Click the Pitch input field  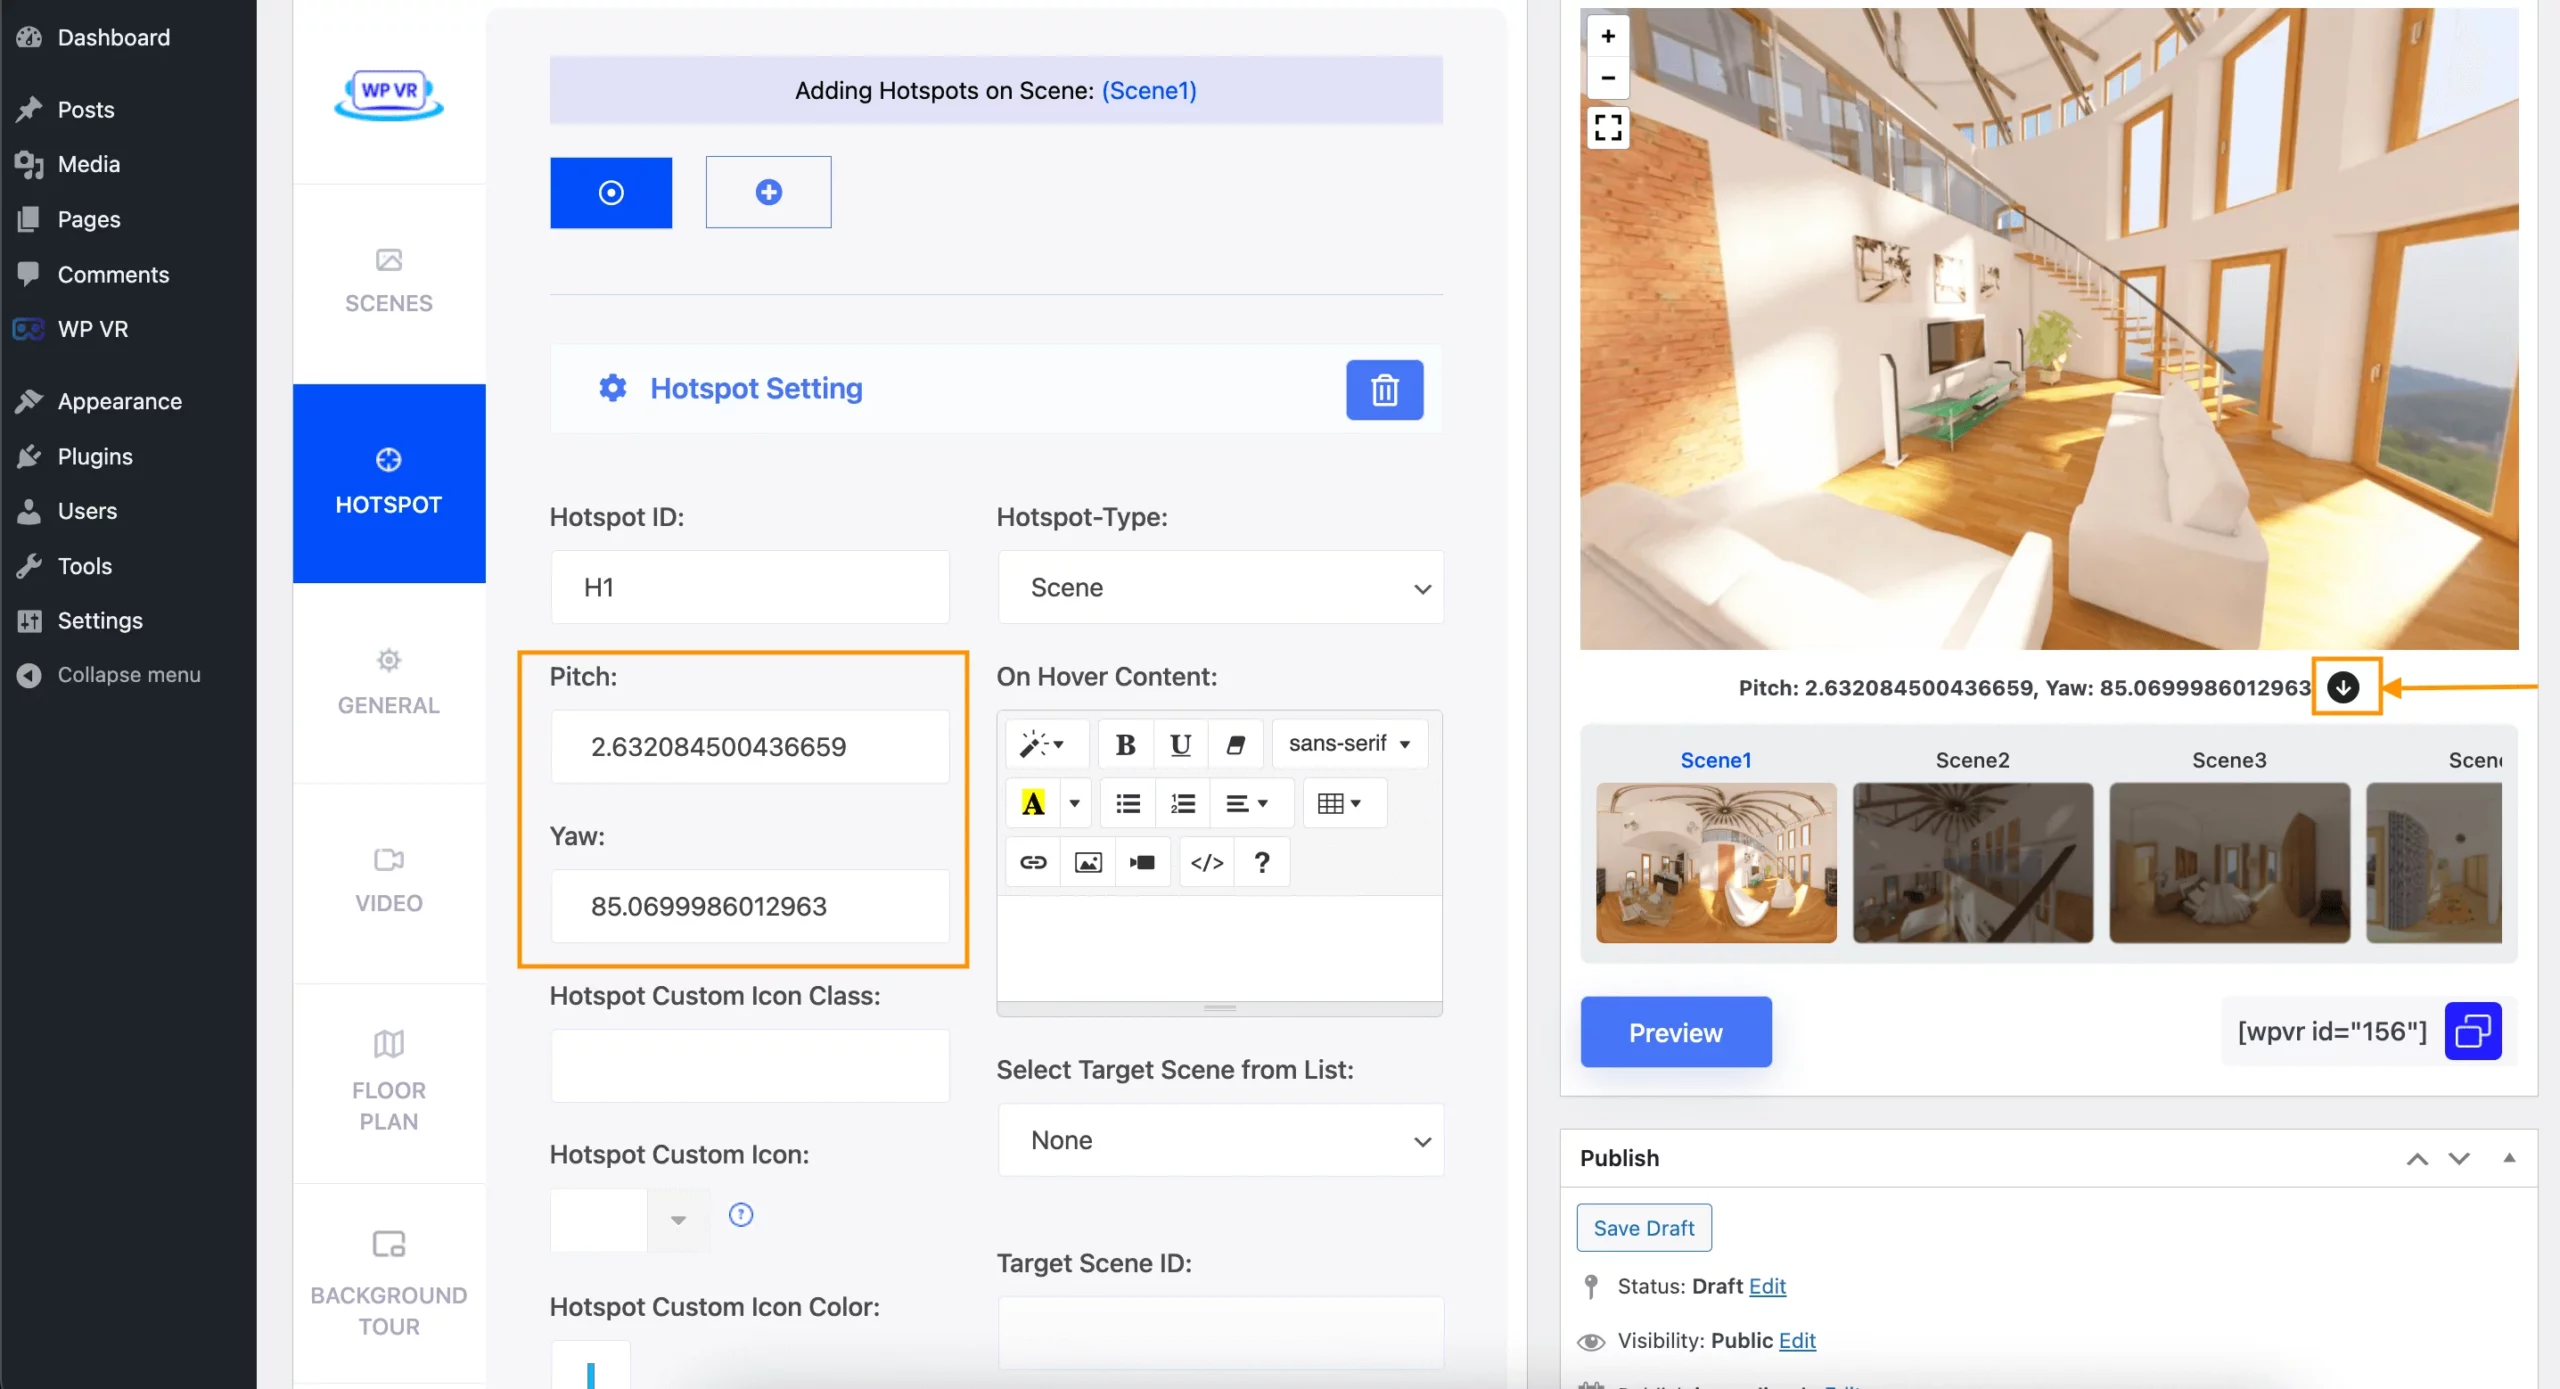pos(749,746)
